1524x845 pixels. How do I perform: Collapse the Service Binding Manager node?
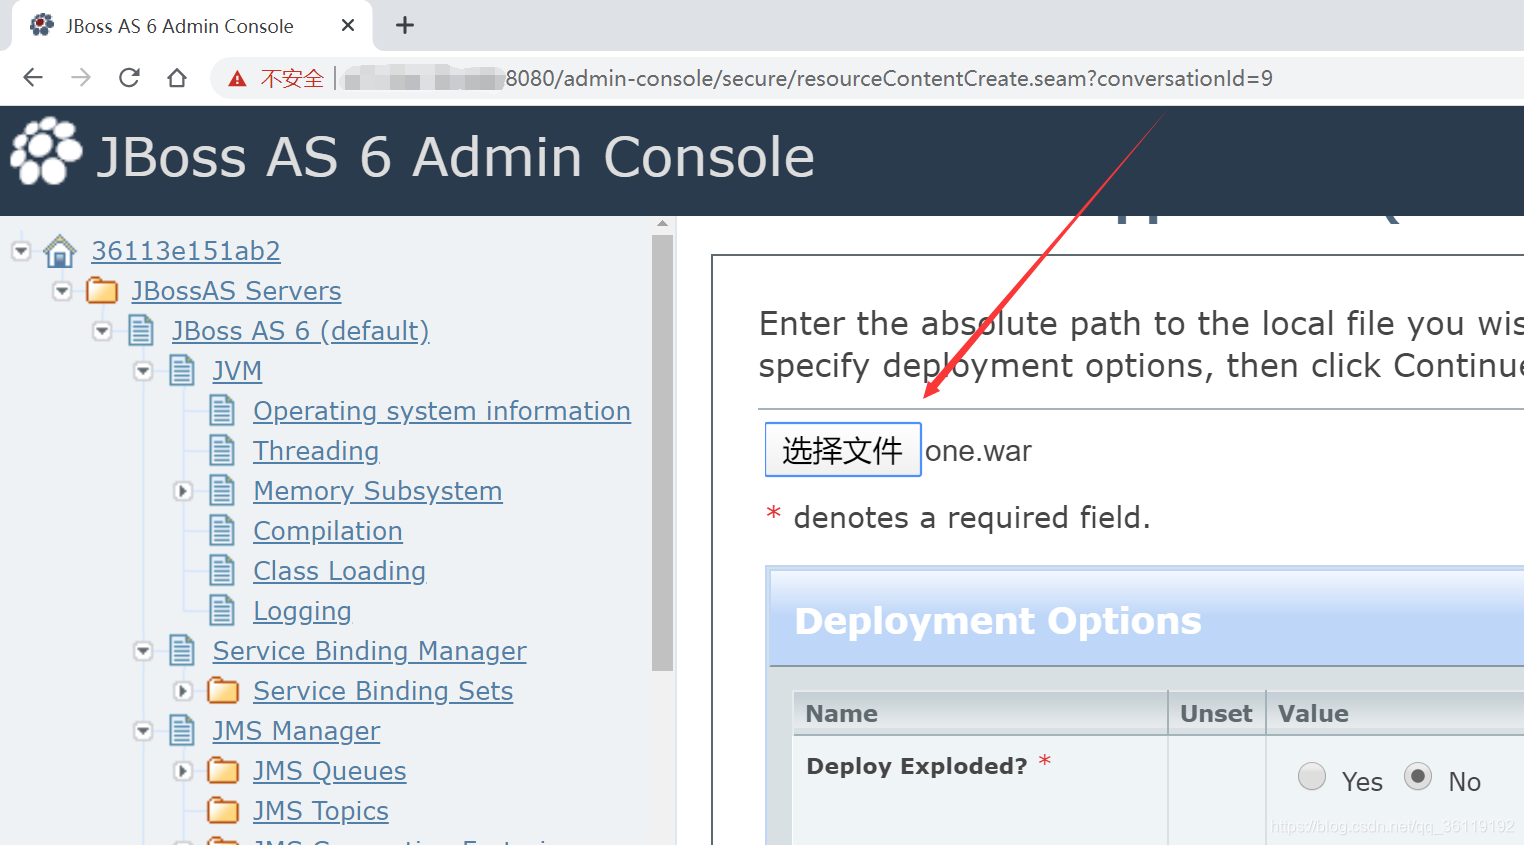(143, 651)
